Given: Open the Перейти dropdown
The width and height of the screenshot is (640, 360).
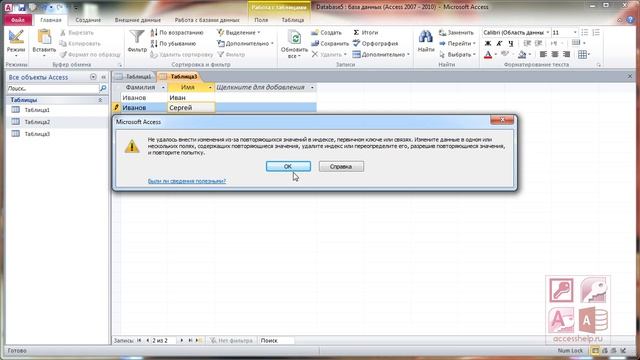Looking at the screenshot, I should coord(458,43).
